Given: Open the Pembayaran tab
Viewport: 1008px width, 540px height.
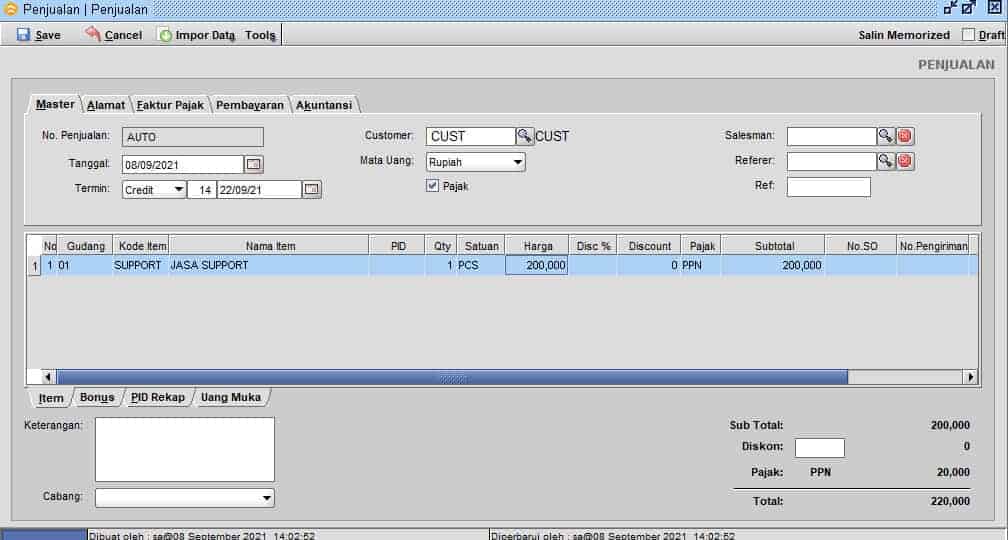Looking at the screenshot, I should [250, 104].
